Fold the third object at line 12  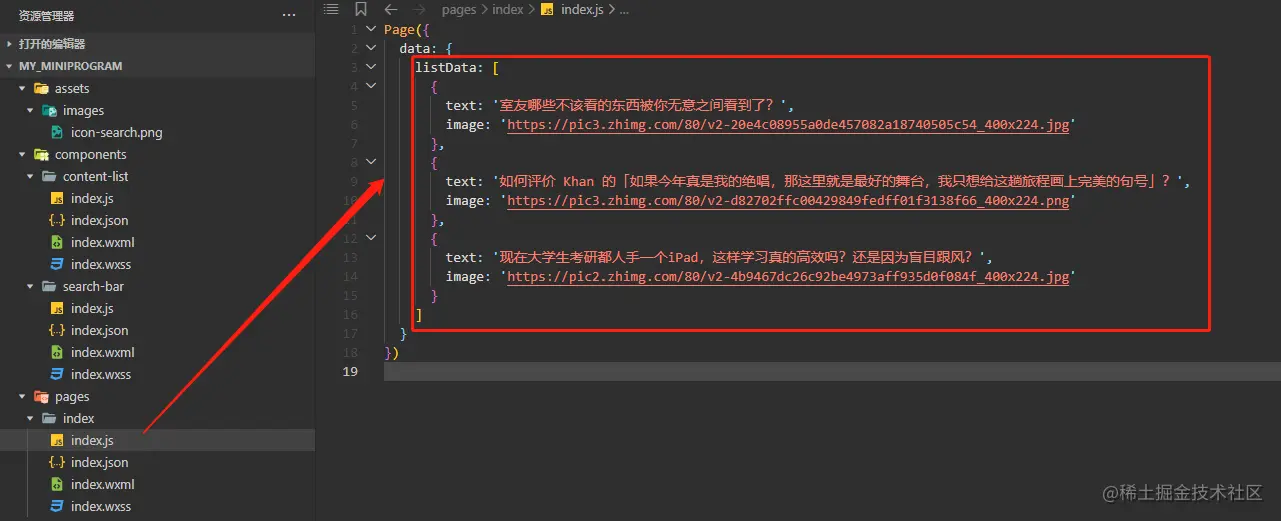371,238
